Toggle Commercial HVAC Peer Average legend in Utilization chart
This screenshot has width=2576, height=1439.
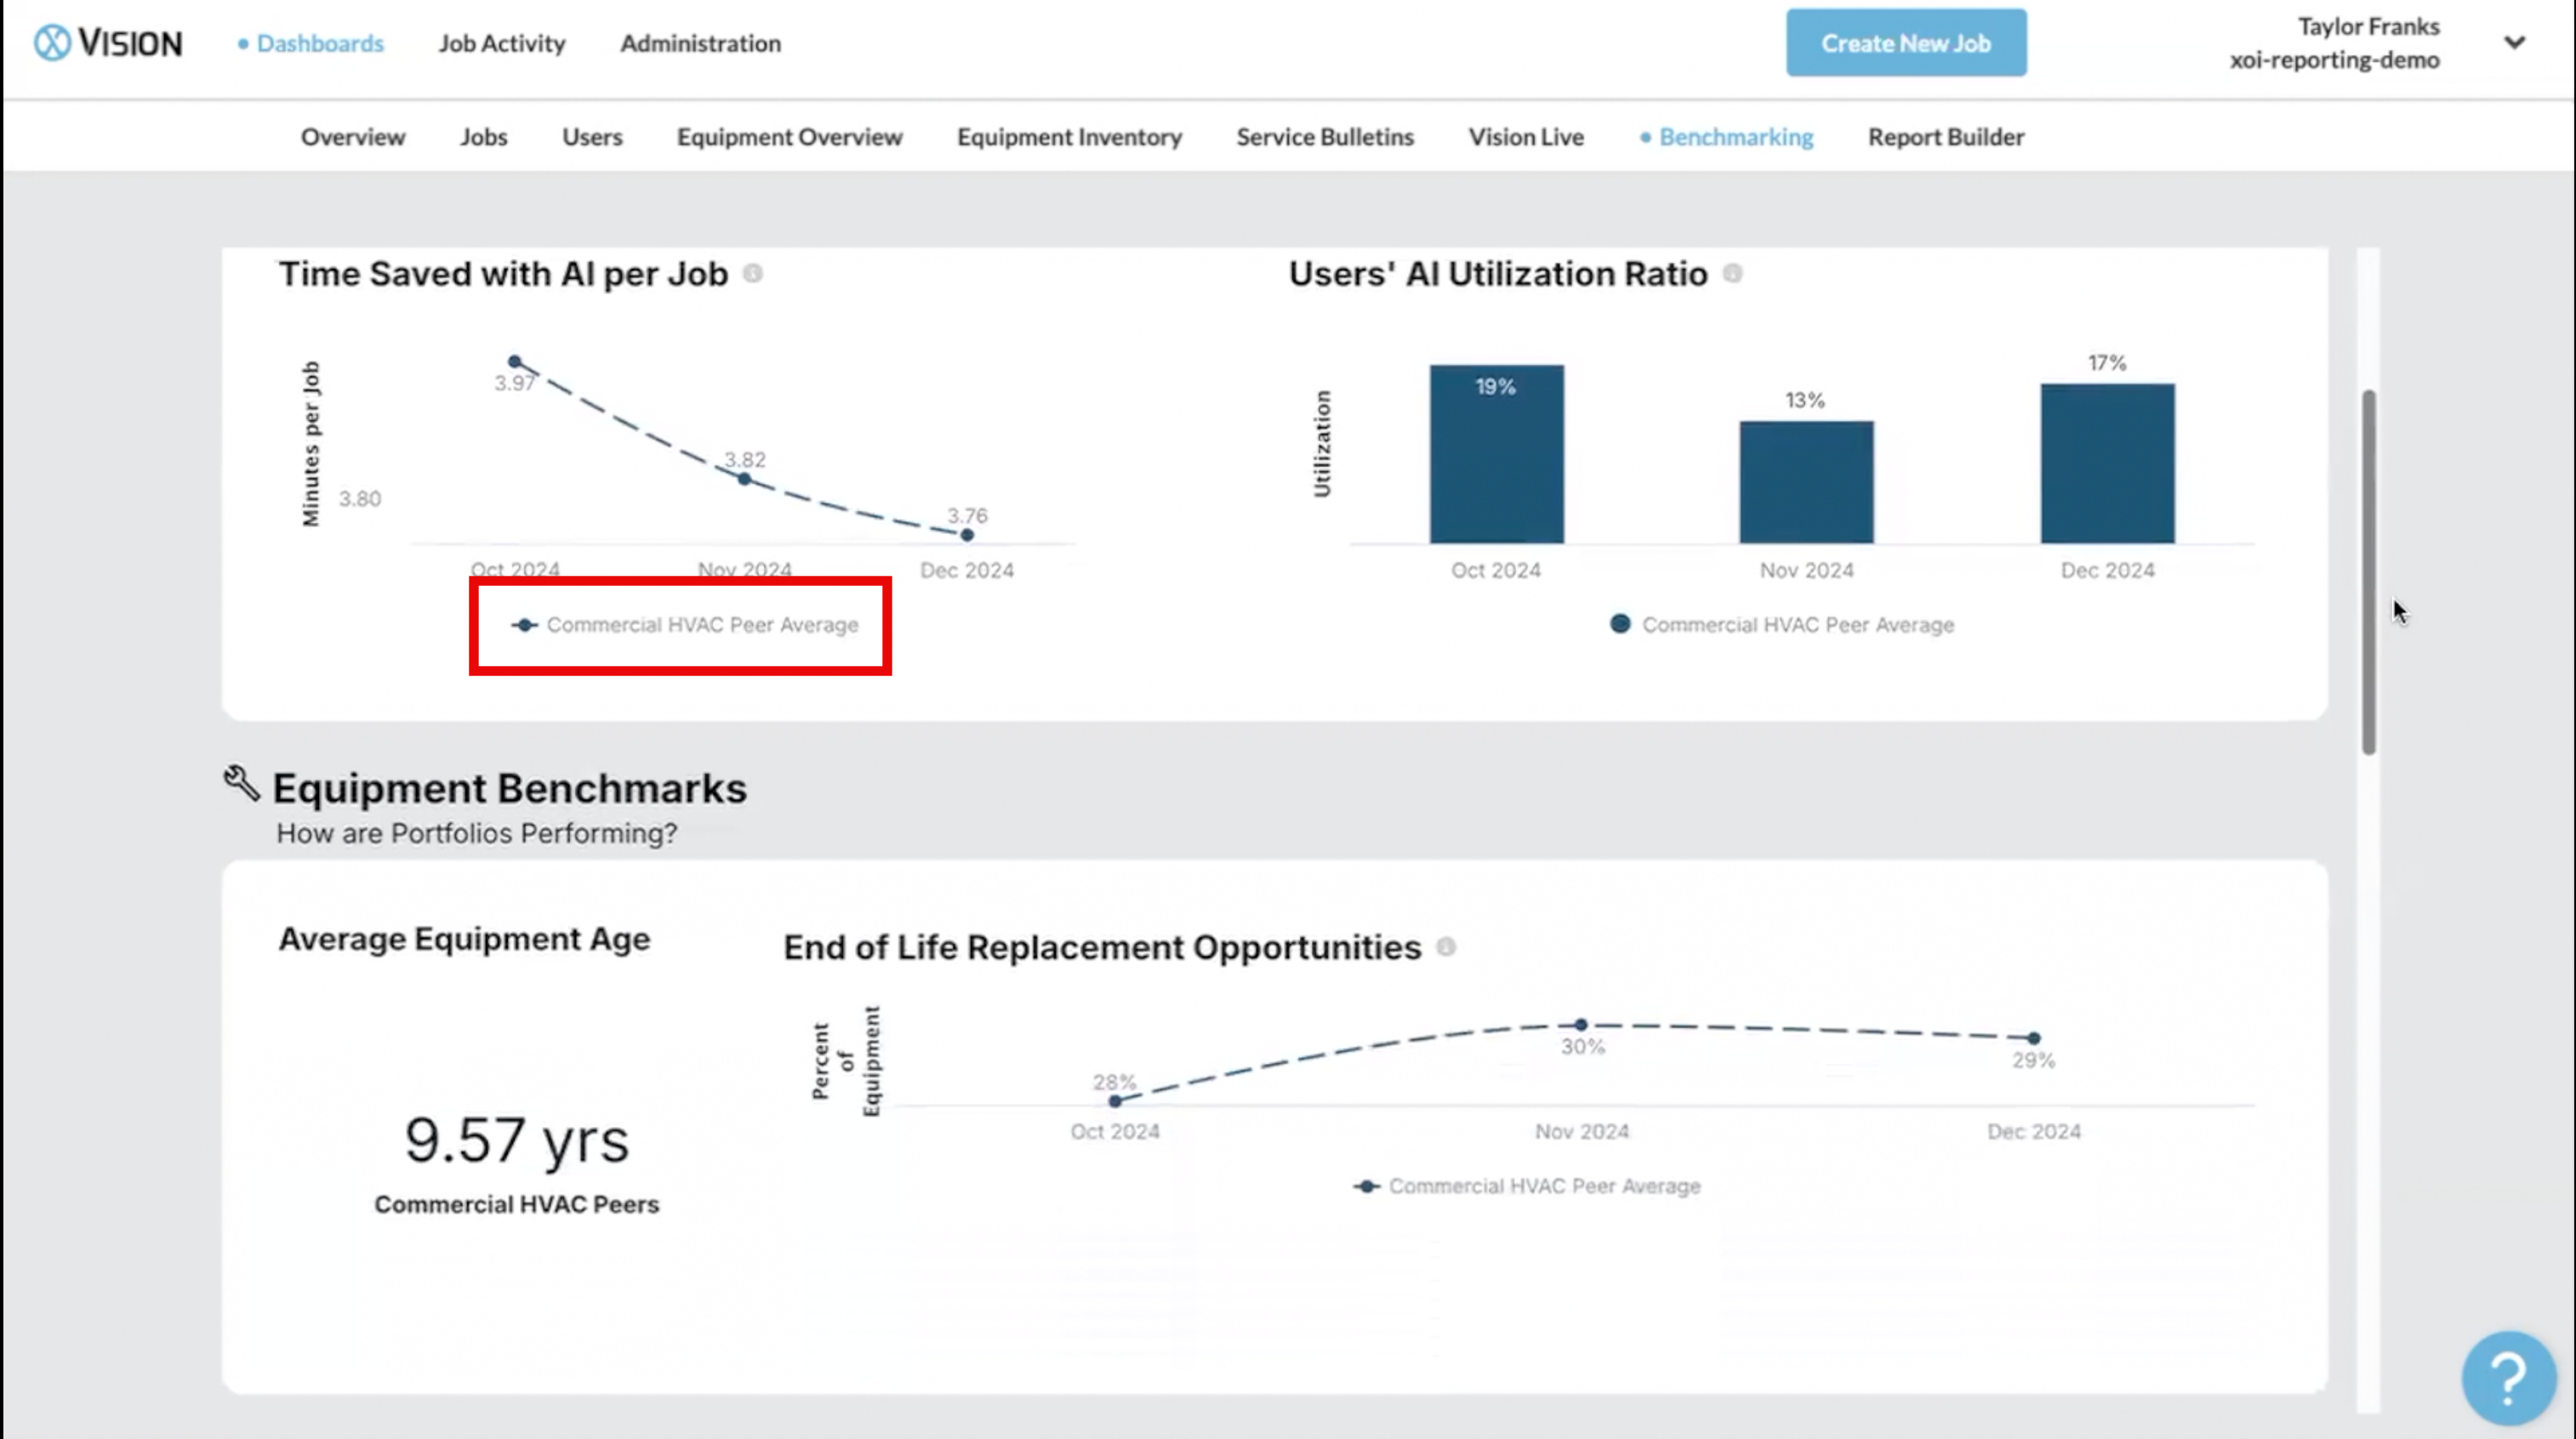point(1782,625)
